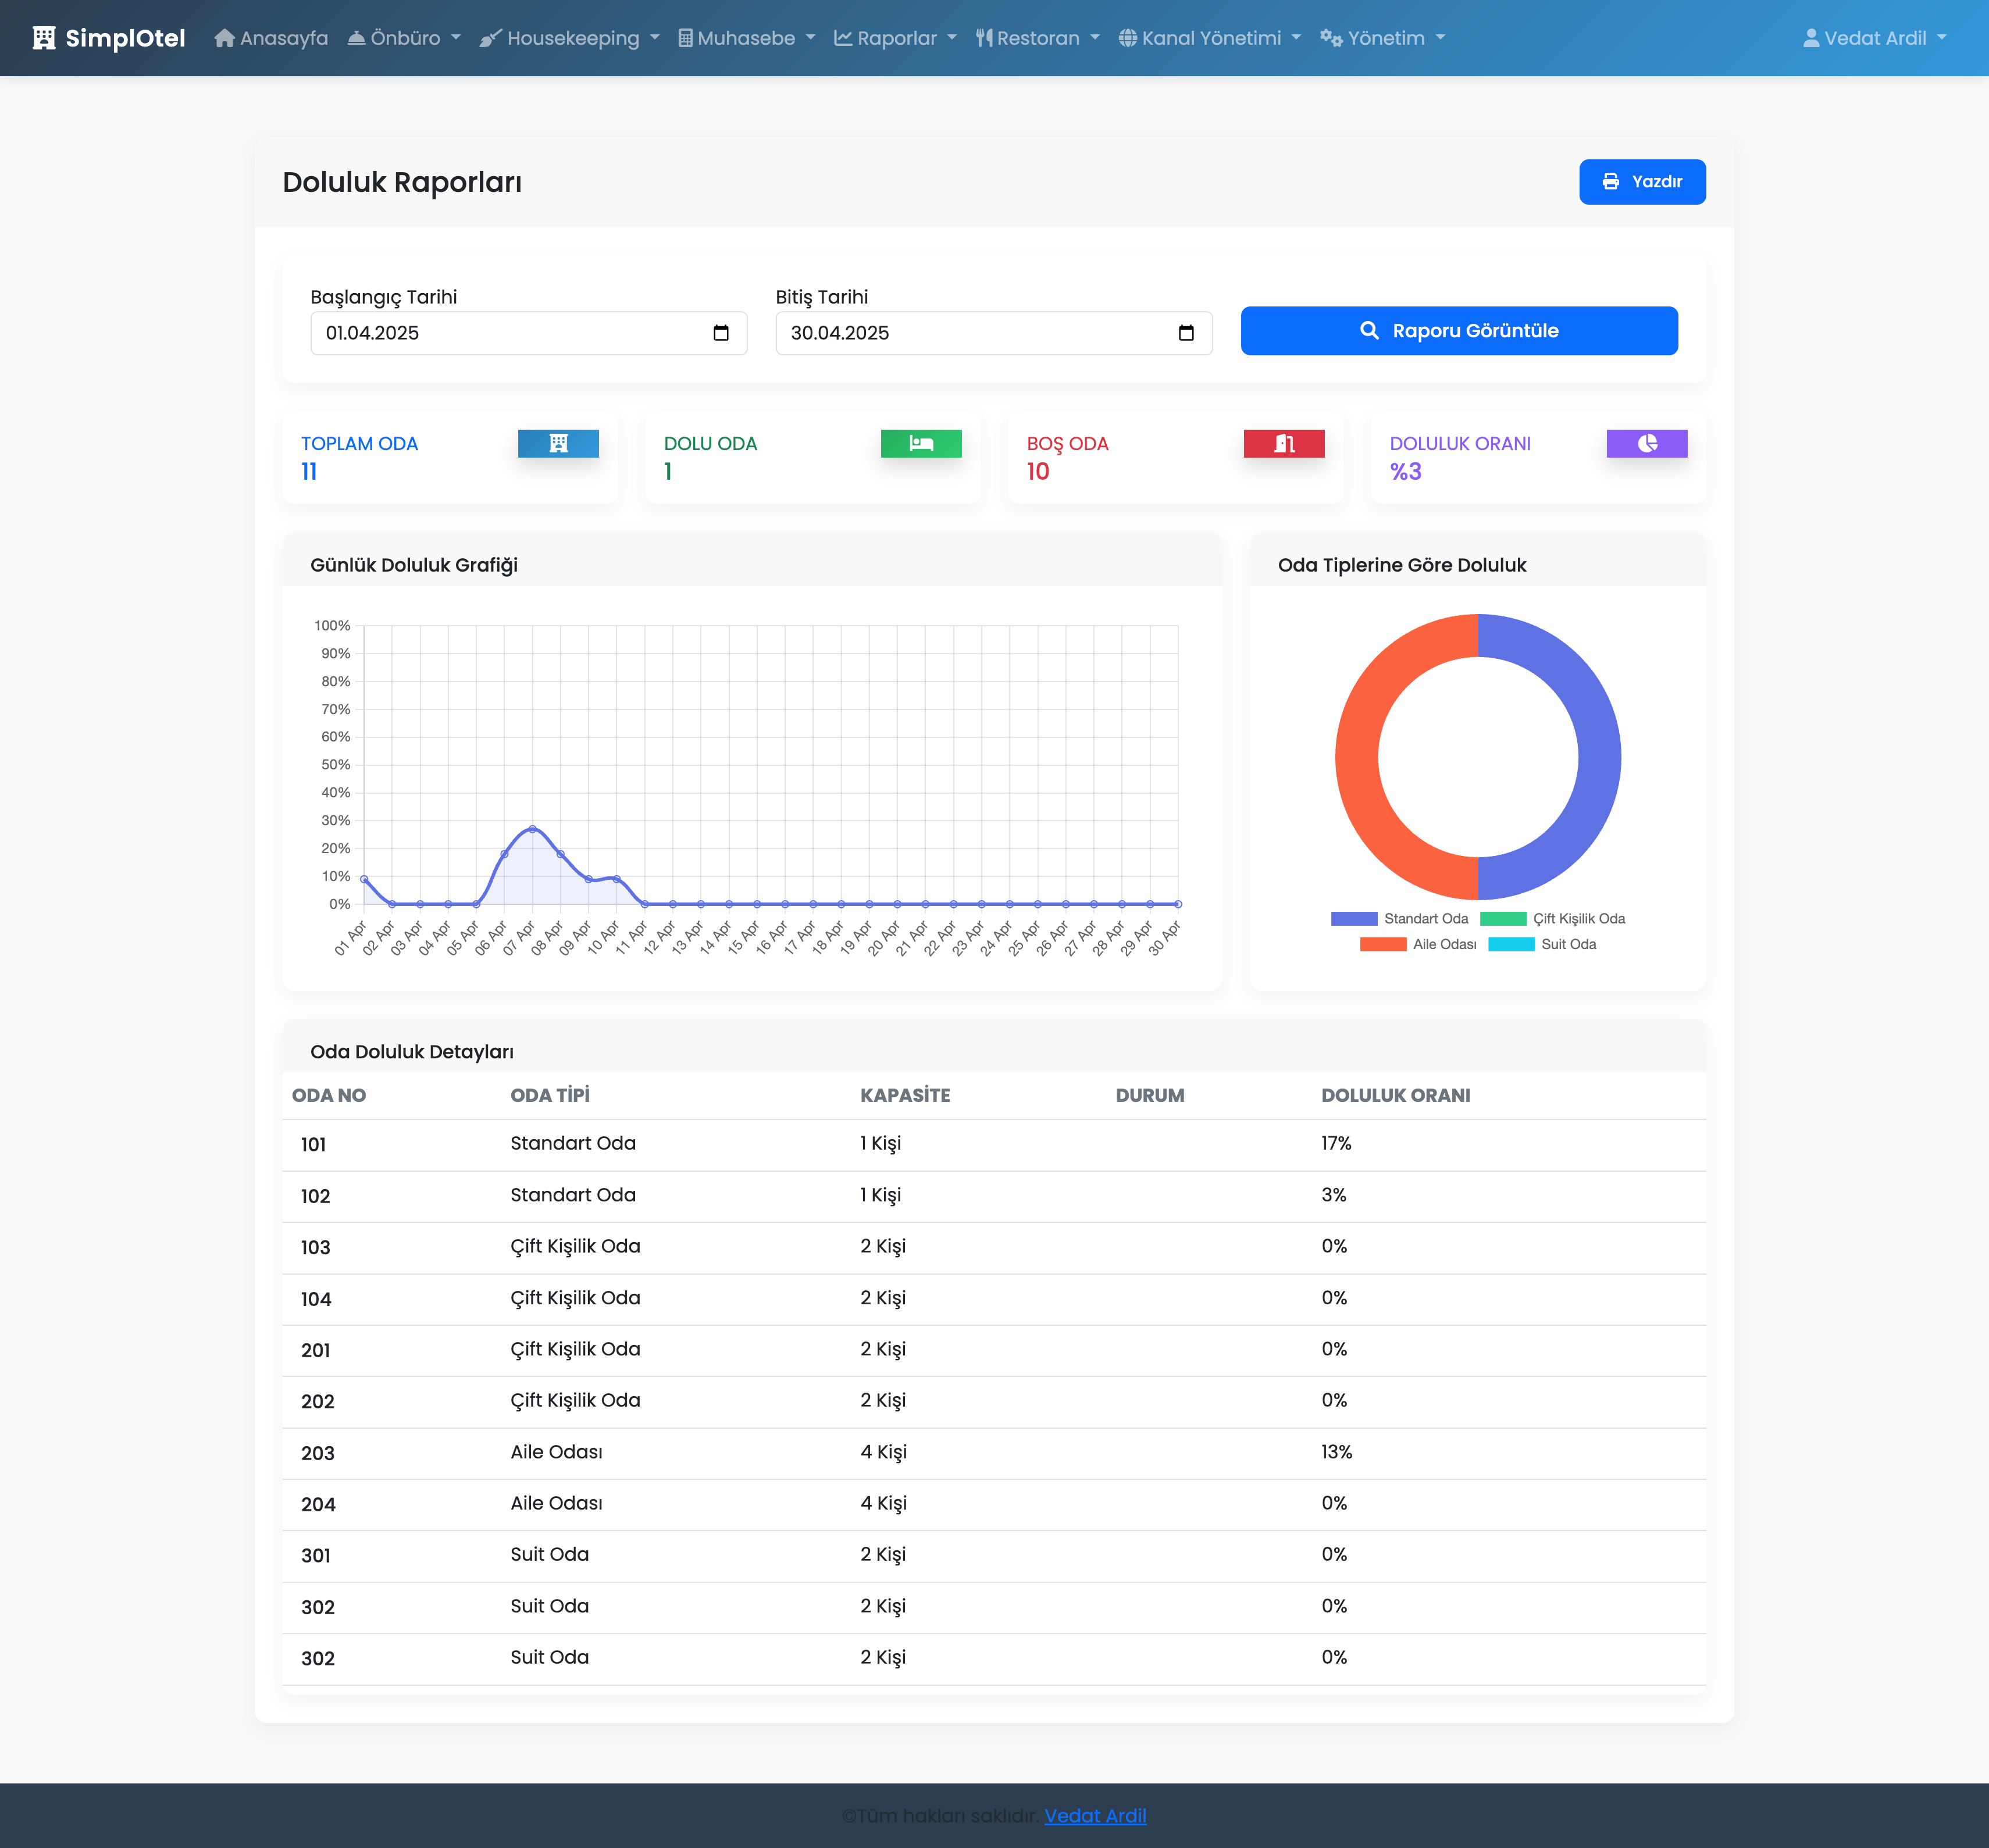
Task: Click the pie chart icon on Doluluk Oranı card
Action: pyautogui.click(x=1646, y=443)
